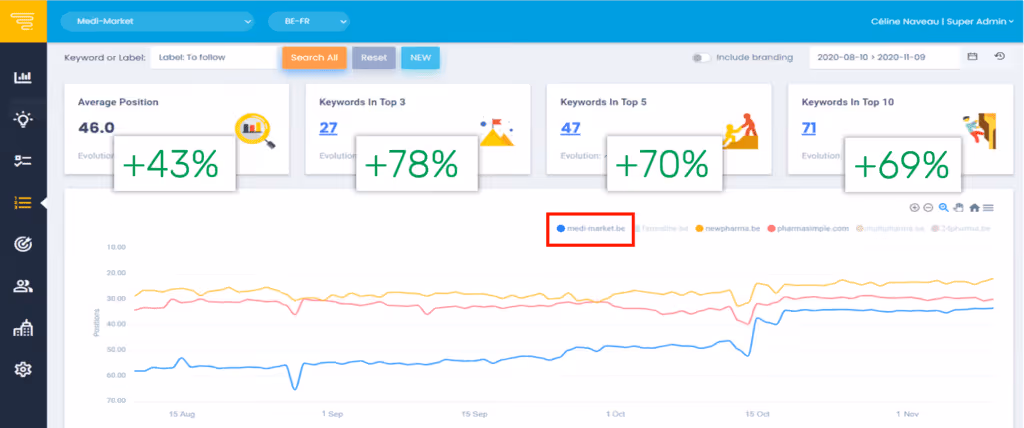
Task: Open the Keywords In Top 3 value 27
Action: pos(328,127)
